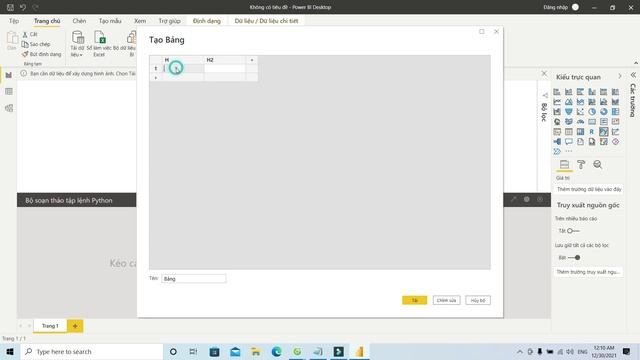The height and width of the screenshot is (360, 640).
Task: Add a new column in Tạo Bảng grid
Action: (x=252, y=60)
